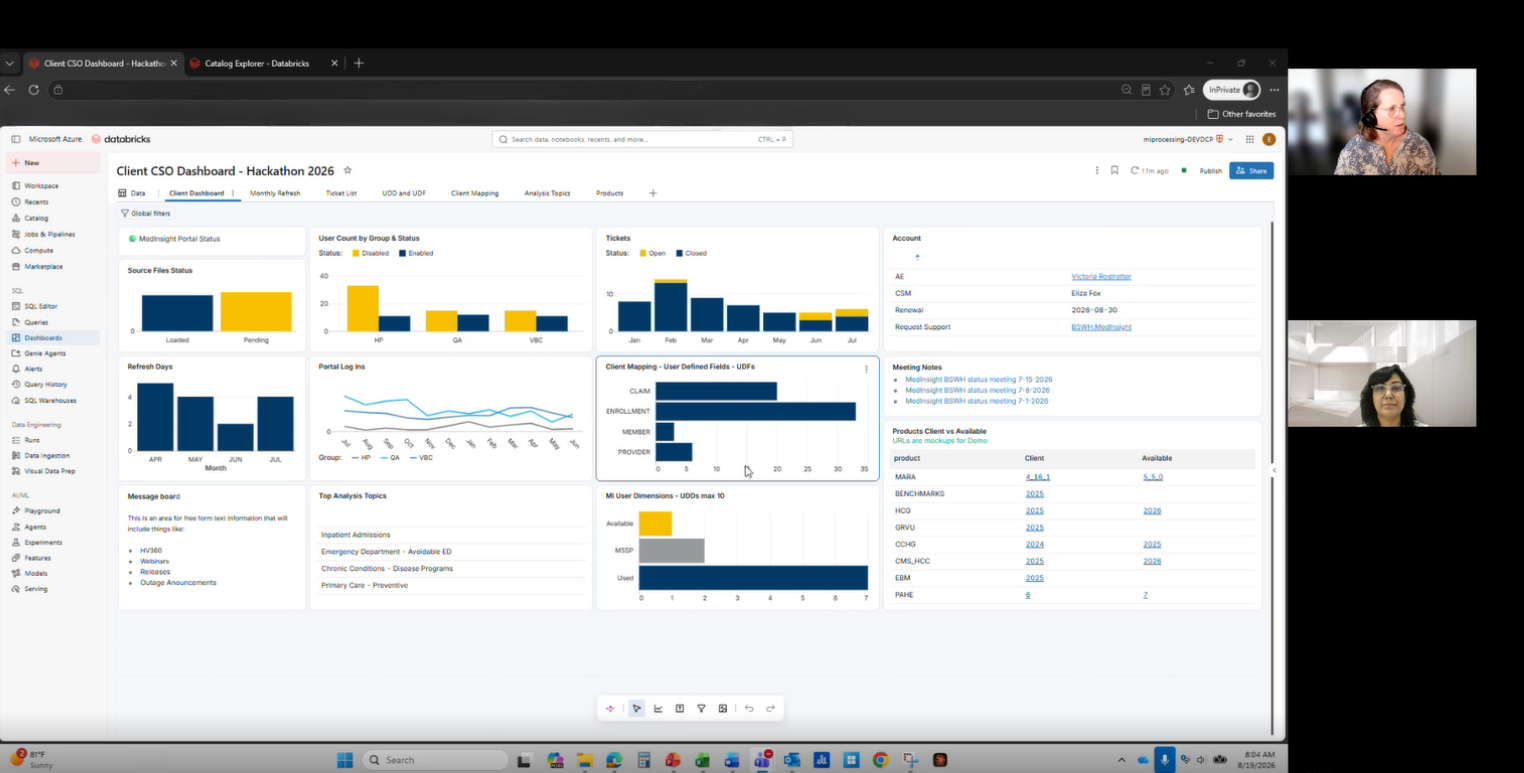
Task: Add a new dashboard page with plus
Action: 653,193
